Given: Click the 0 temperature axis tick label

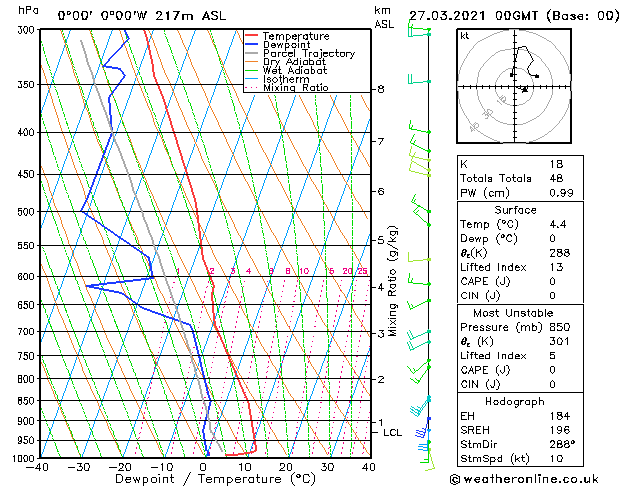Looking at the screenshot, I should point(203,467).
